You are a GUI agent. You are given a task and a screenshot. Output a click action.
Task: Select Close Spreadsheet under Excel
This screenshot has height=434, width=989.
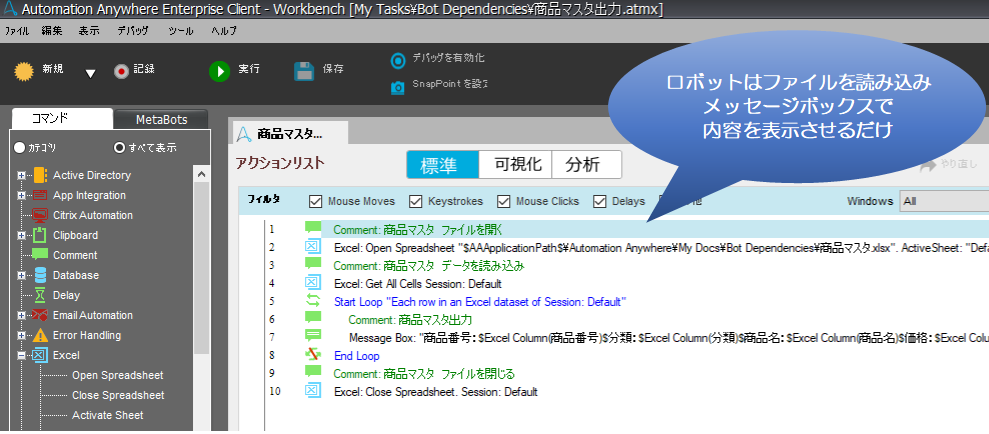118,396
